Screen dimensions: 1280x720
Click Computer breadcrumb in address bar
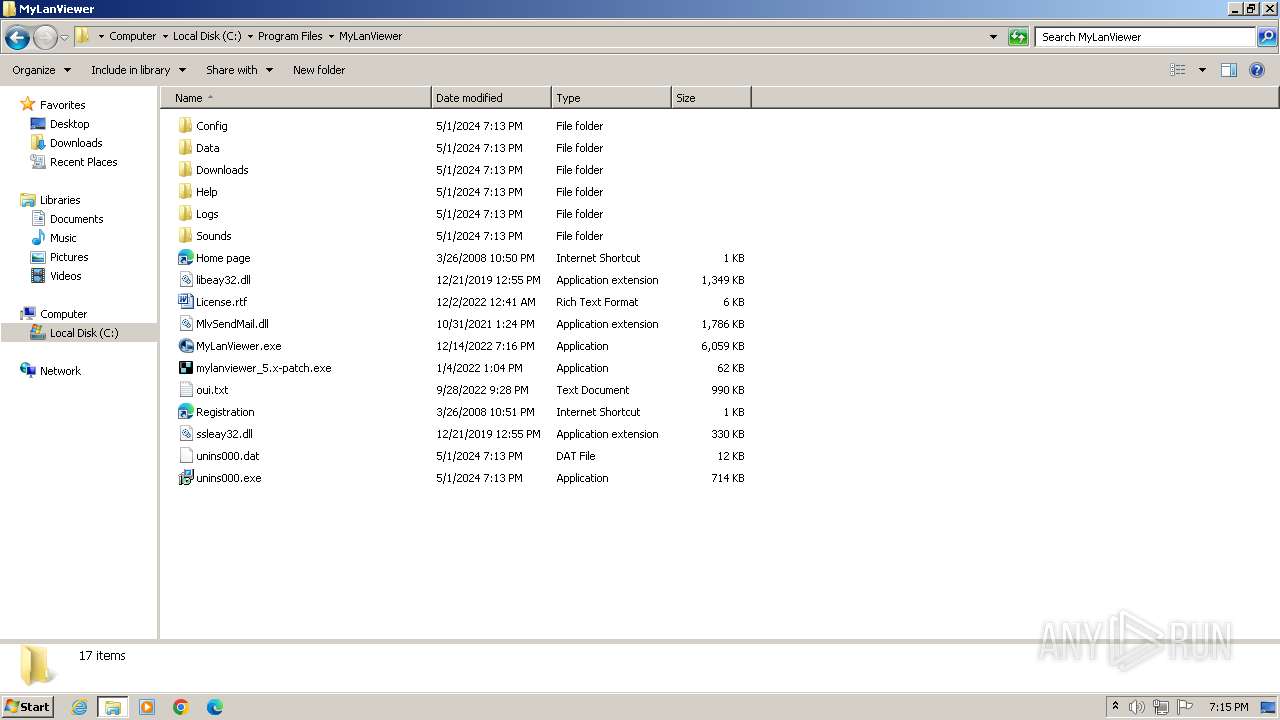[x=132, y=36]
